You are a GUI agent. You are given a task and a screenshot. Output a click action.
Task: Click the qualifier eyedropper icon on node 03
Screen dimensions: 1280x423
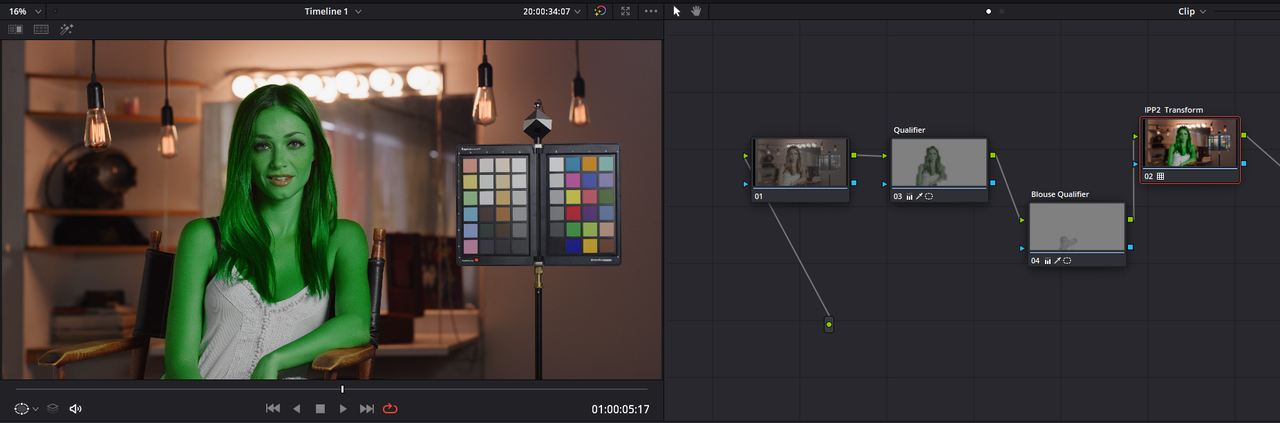tap(919, 196)
